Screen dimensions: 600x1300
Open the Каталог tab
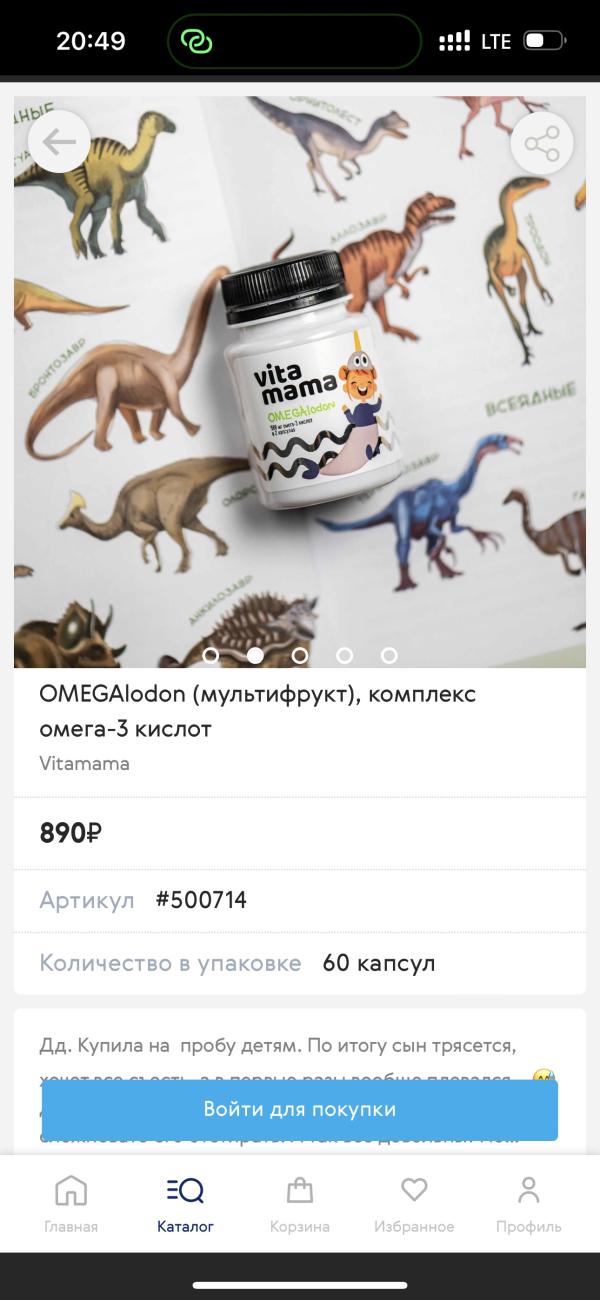pos(185,1204)
